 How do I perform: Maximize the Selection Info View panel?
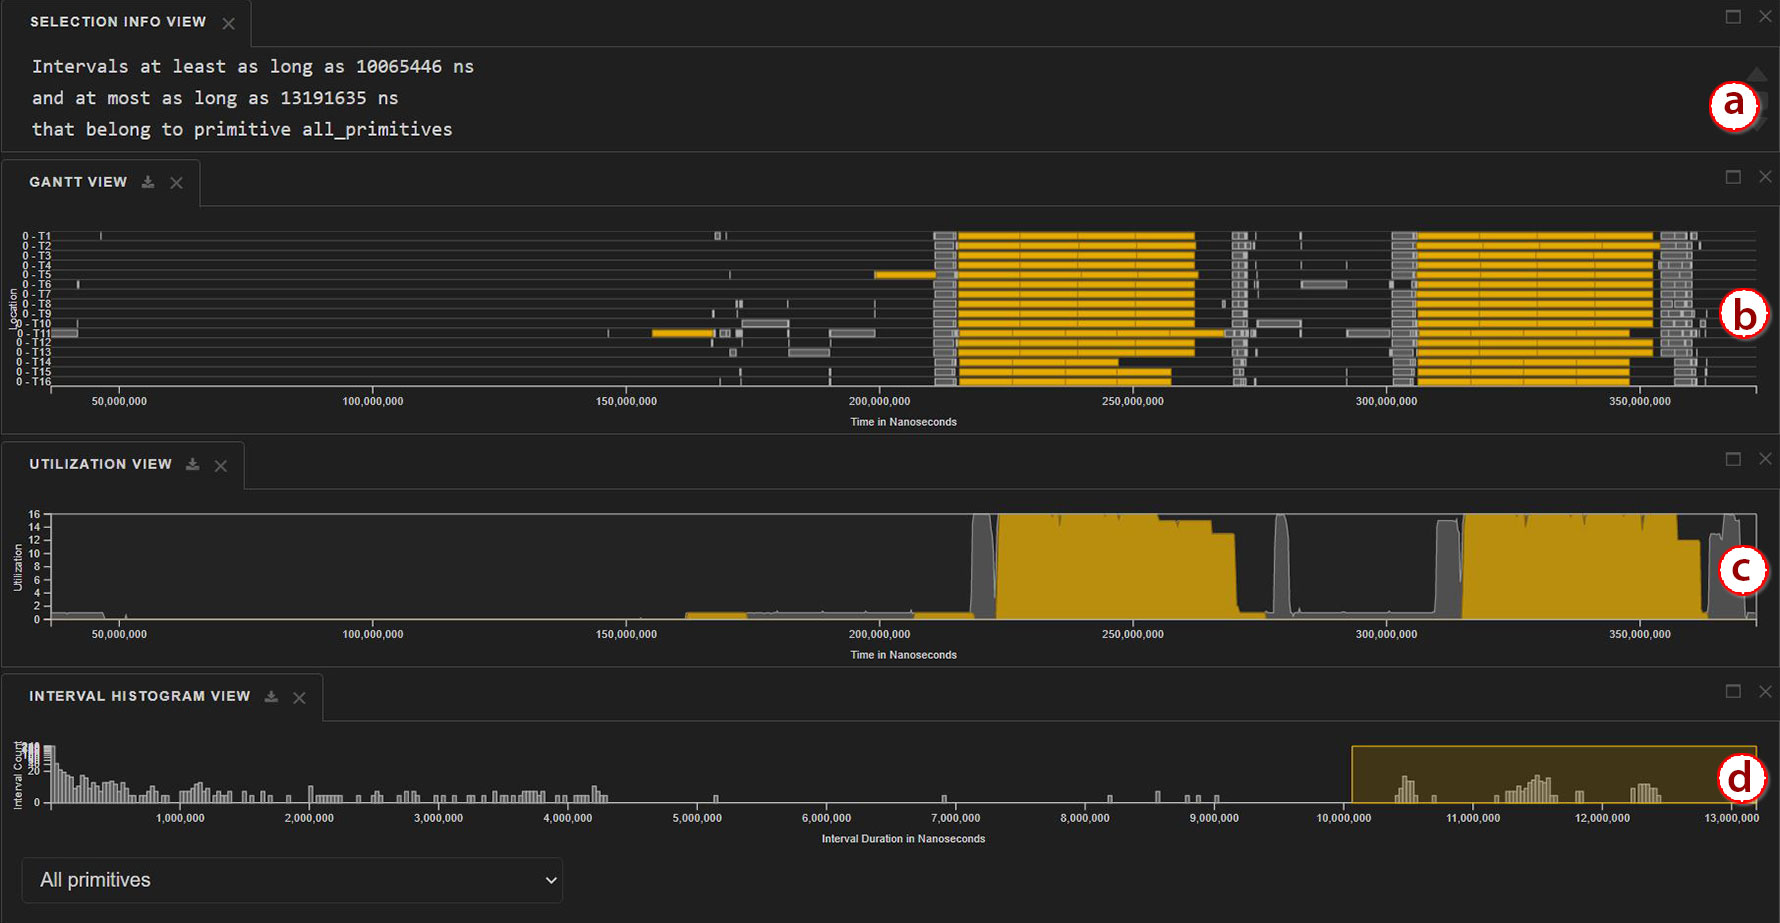coord(1734,16)
